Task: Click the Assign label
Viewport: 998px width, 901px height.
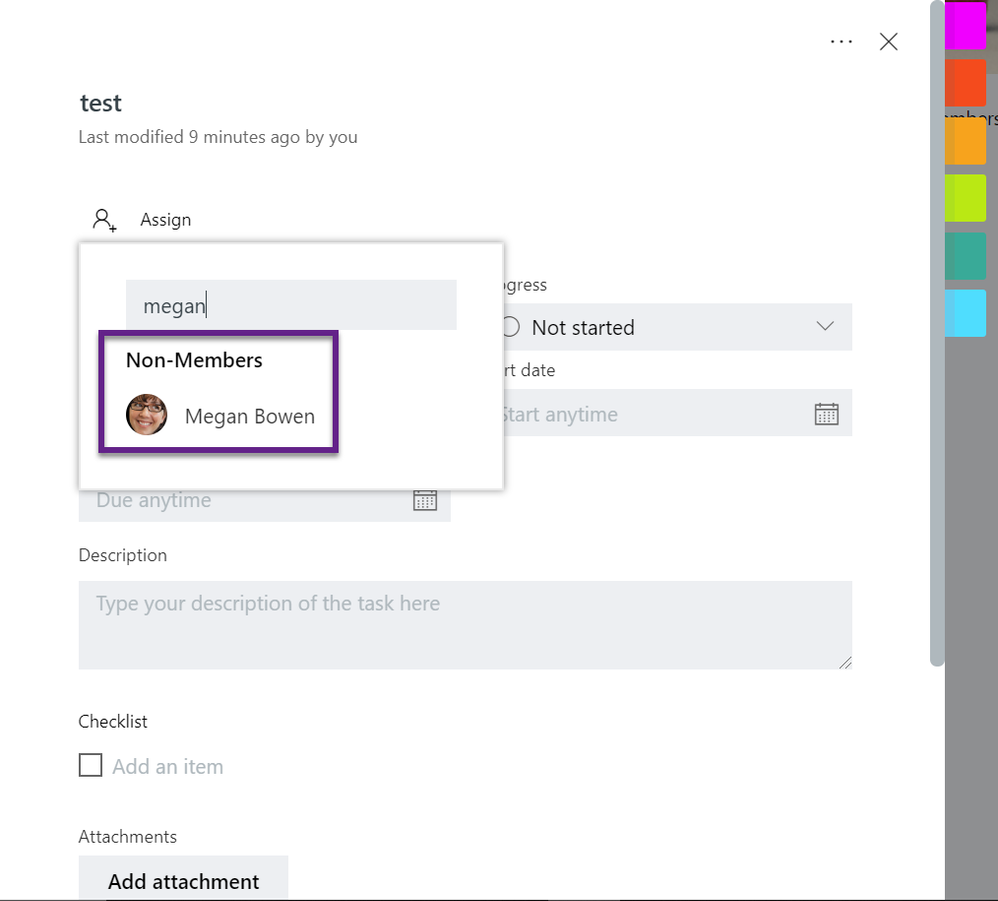Action: pos(165,220)
